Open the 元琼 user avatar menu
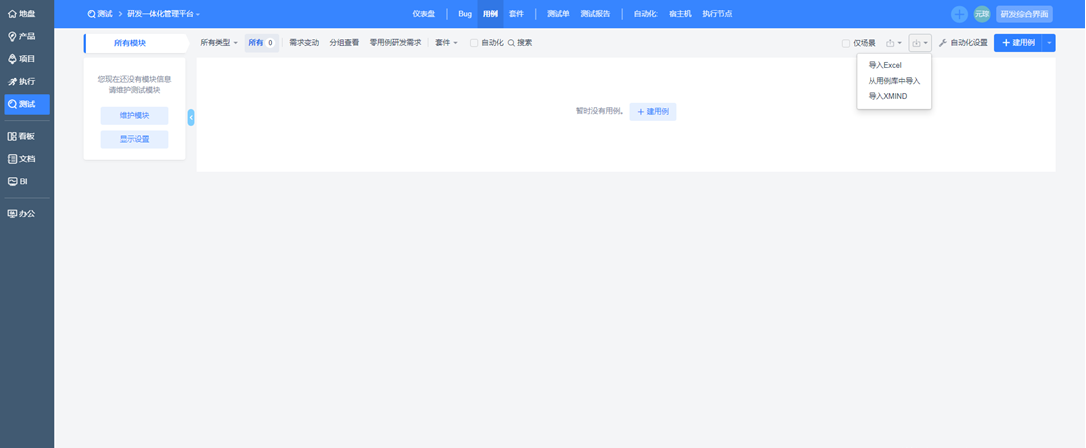1086x448 pixels. coord(981,14)
